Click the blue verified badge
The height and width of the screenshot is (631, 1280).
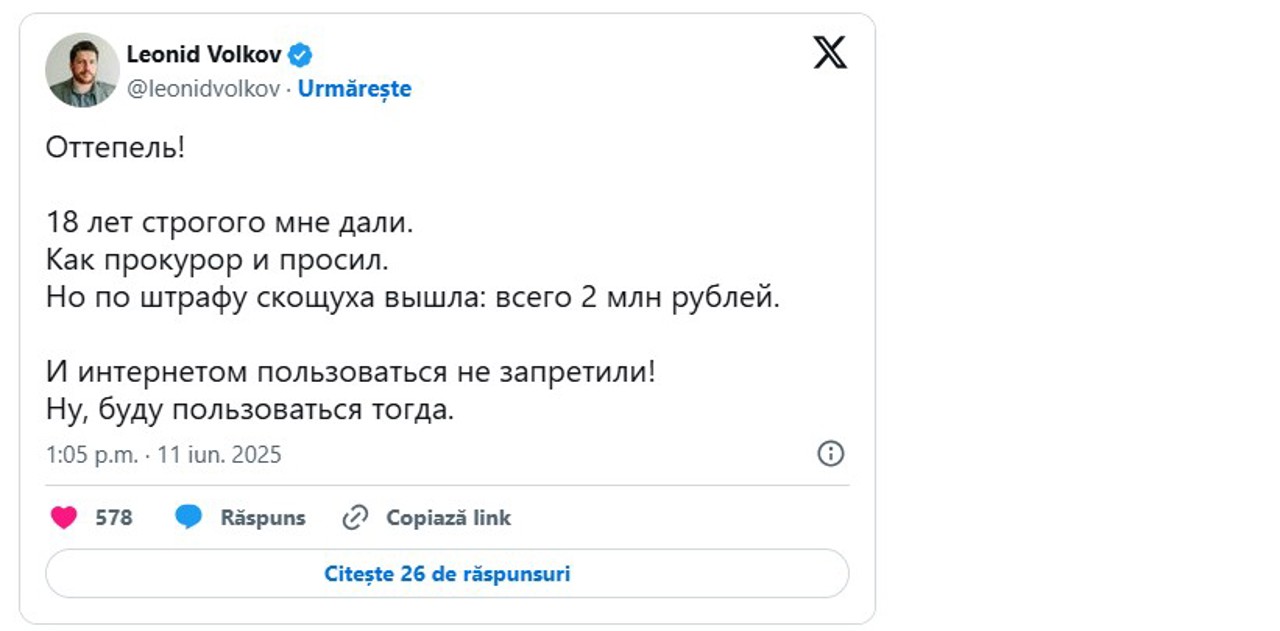(301, 55)
